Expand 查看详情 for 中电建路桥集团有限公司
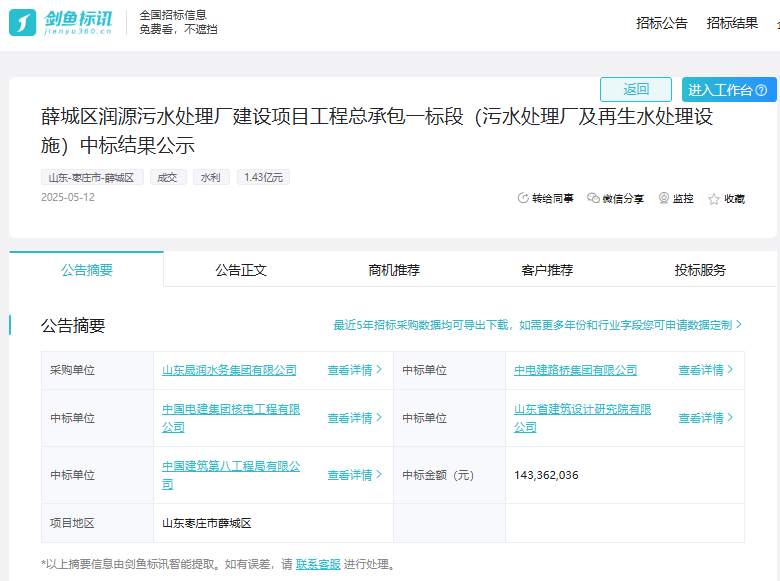Screen dimensions: 780x581 point(705,370)
